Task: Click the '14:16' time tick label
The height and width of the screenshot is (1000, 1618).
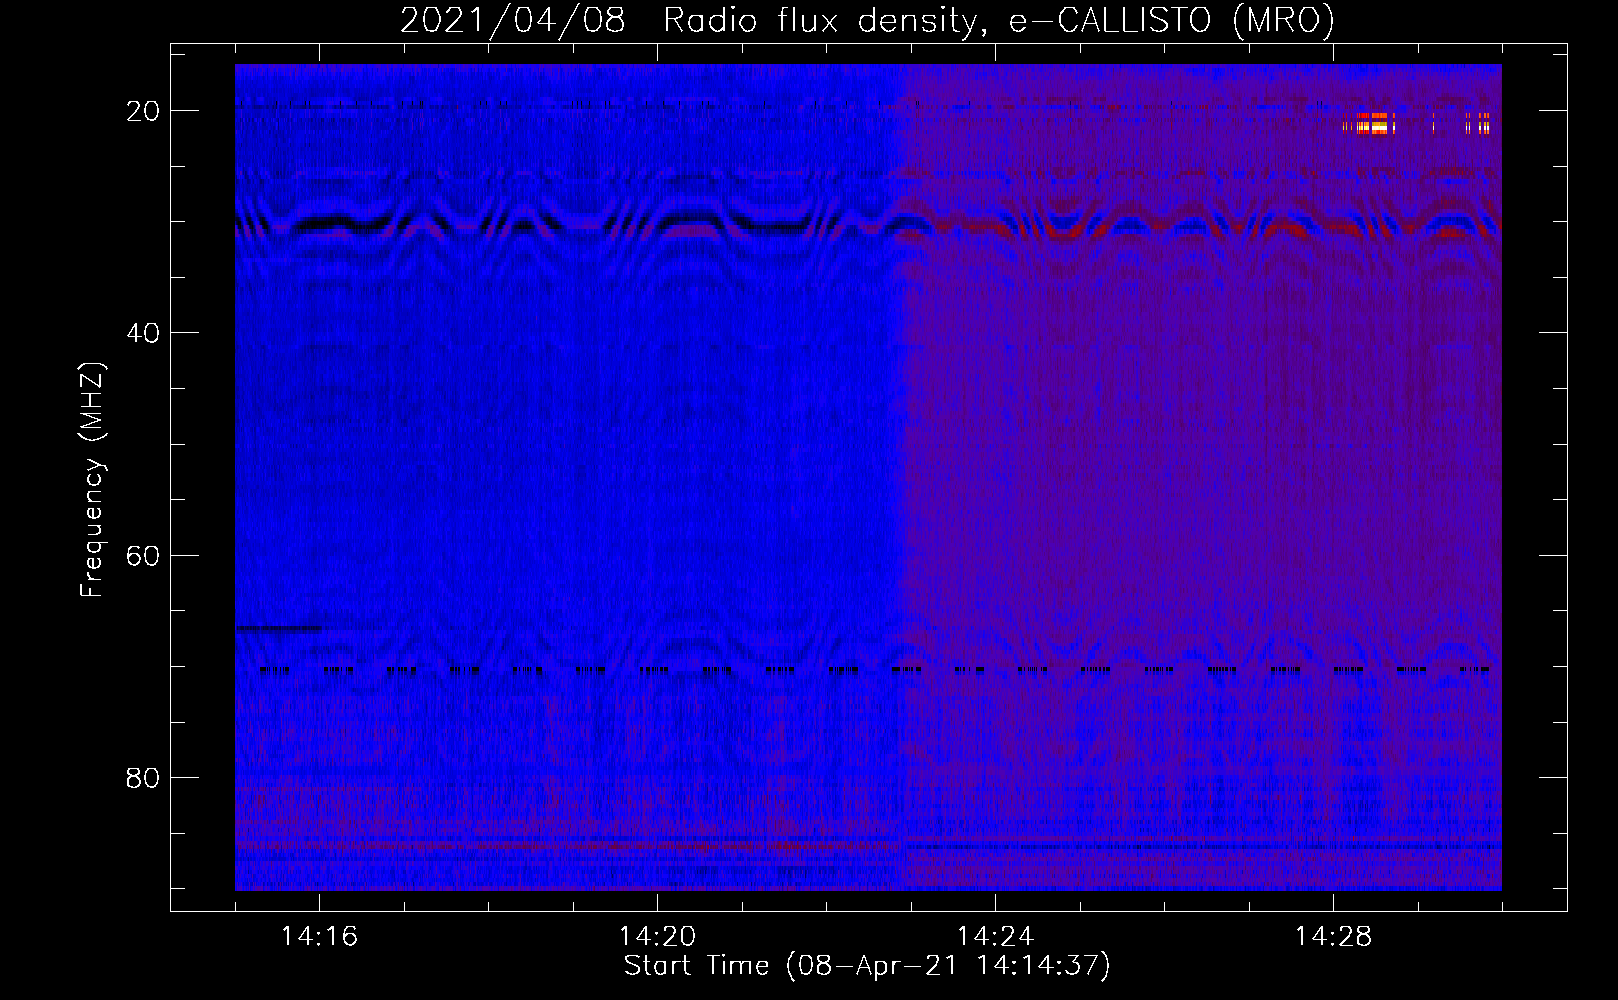Action: click(x=319, y=937)
